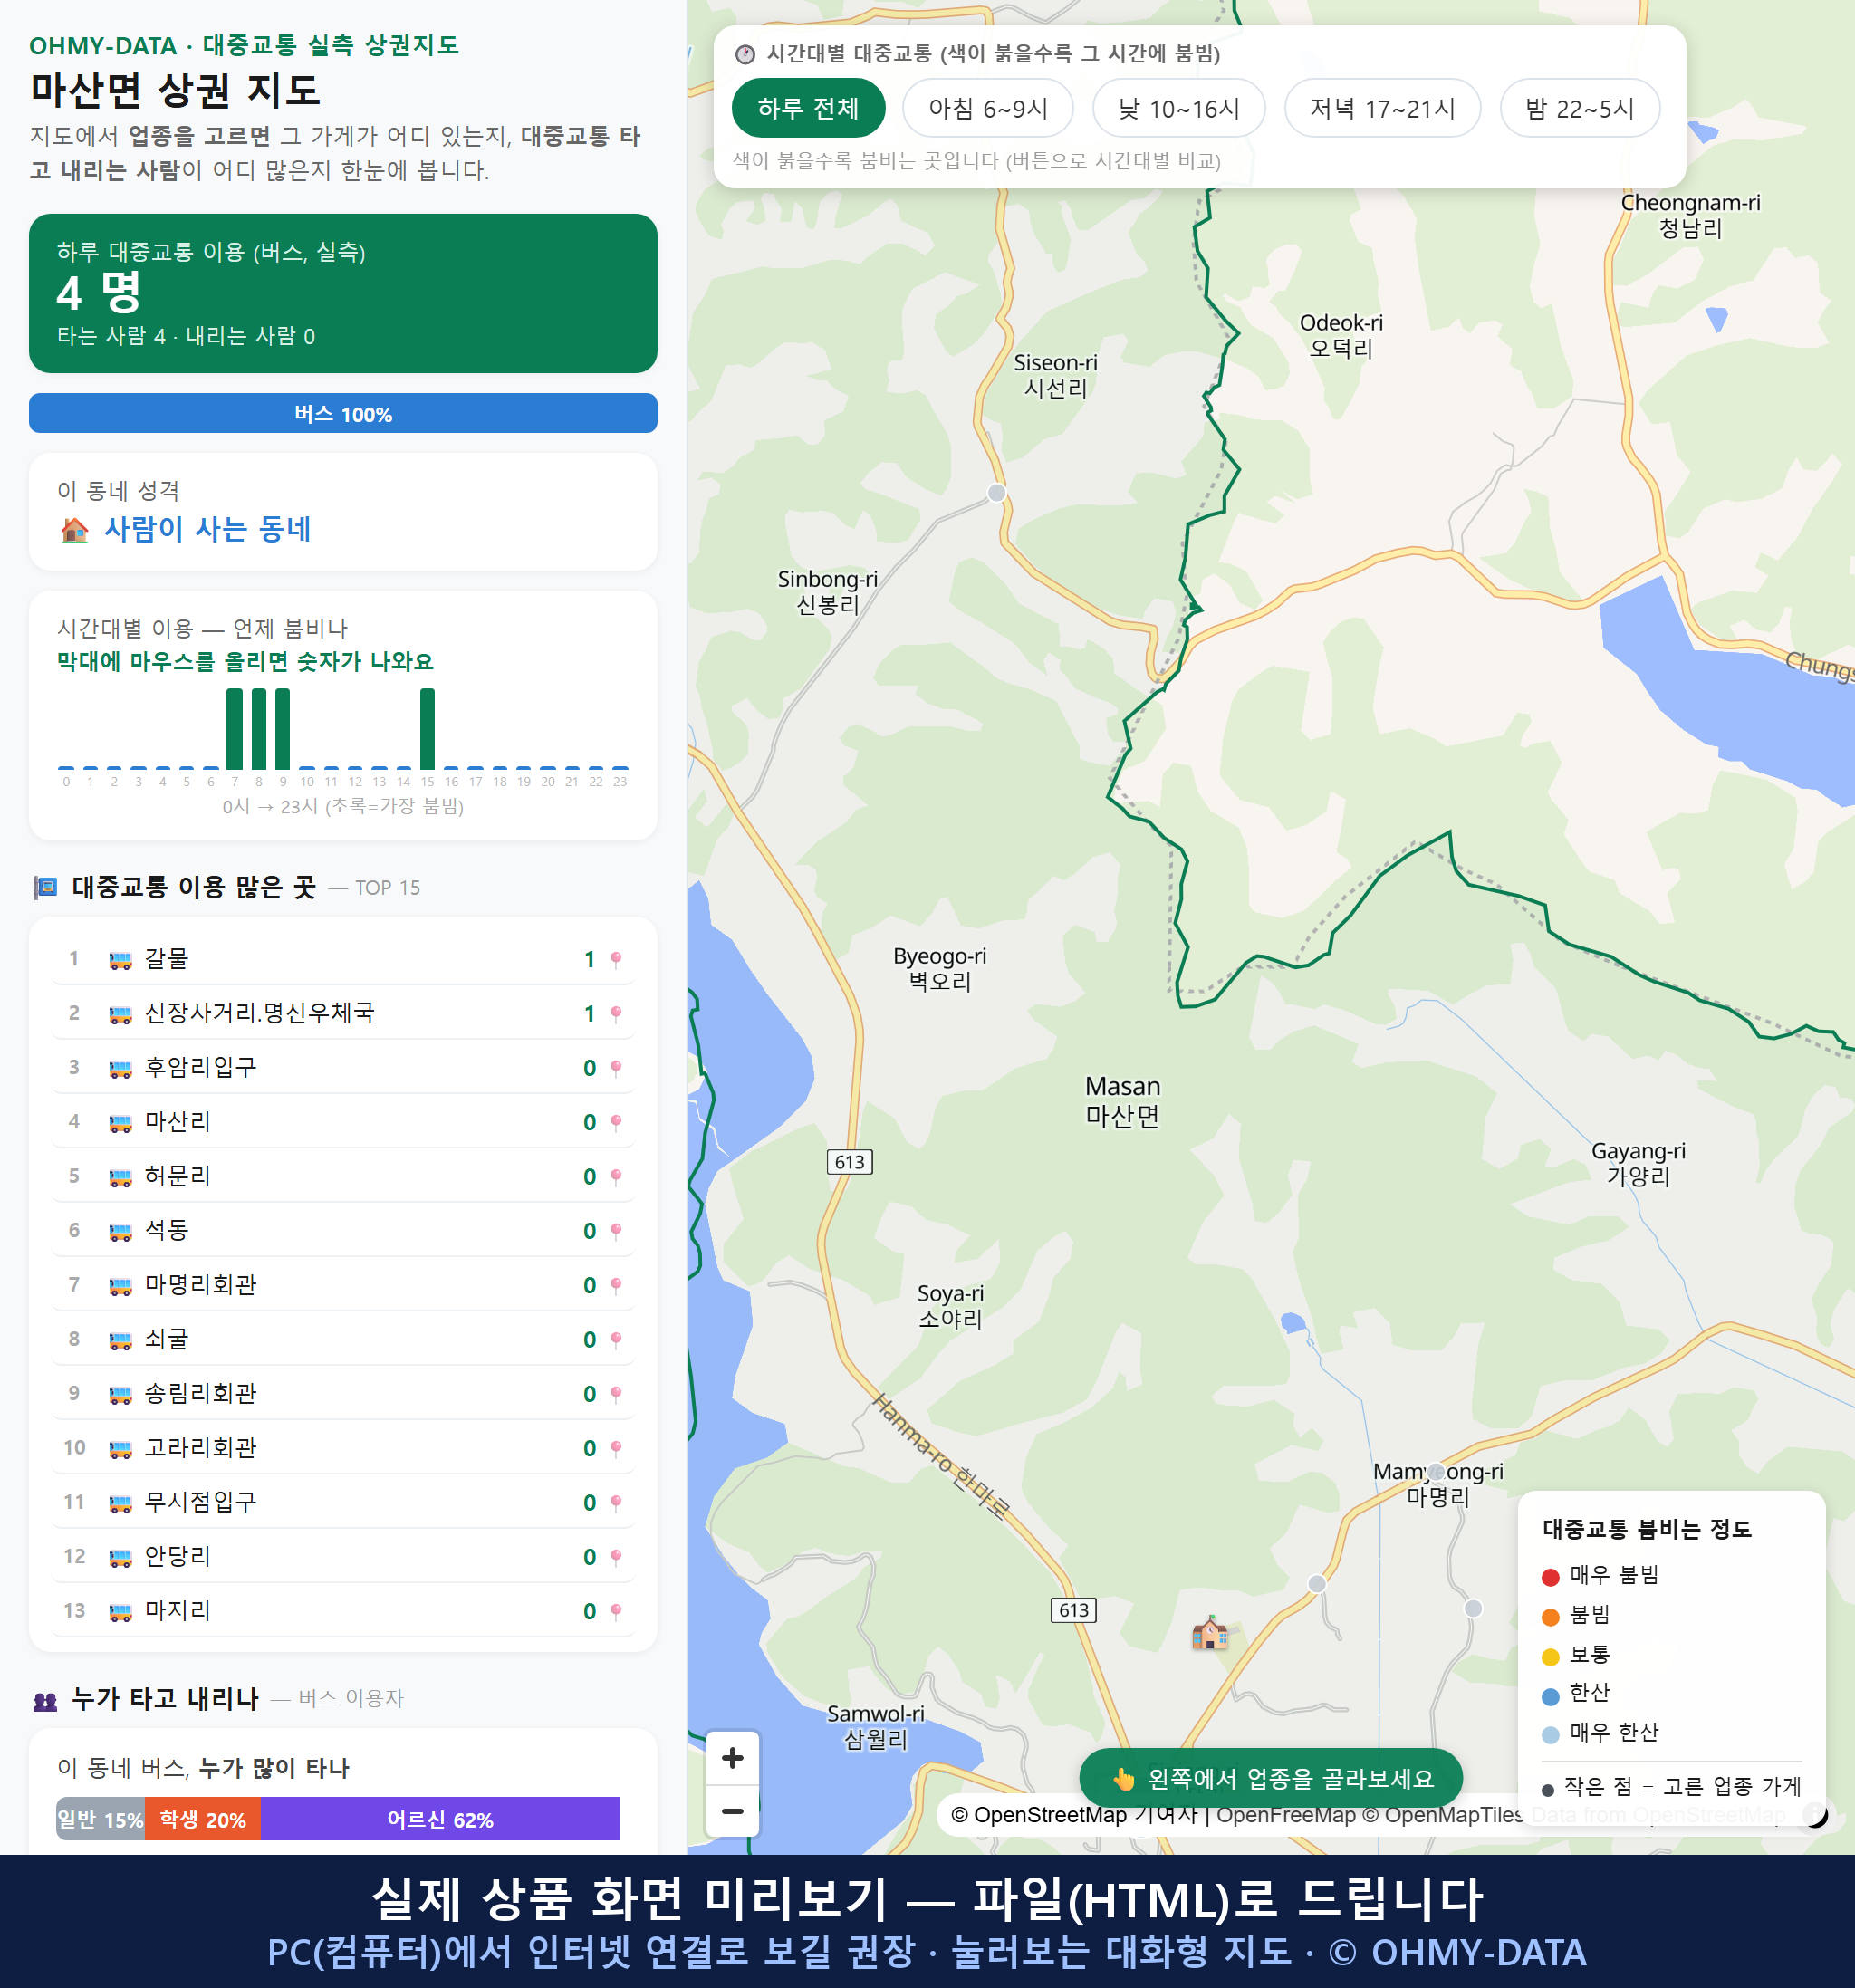Click the 매우 붐빔 red legend dot
This screenshot has height=1988, width=1855.
pos(1550,1577)
